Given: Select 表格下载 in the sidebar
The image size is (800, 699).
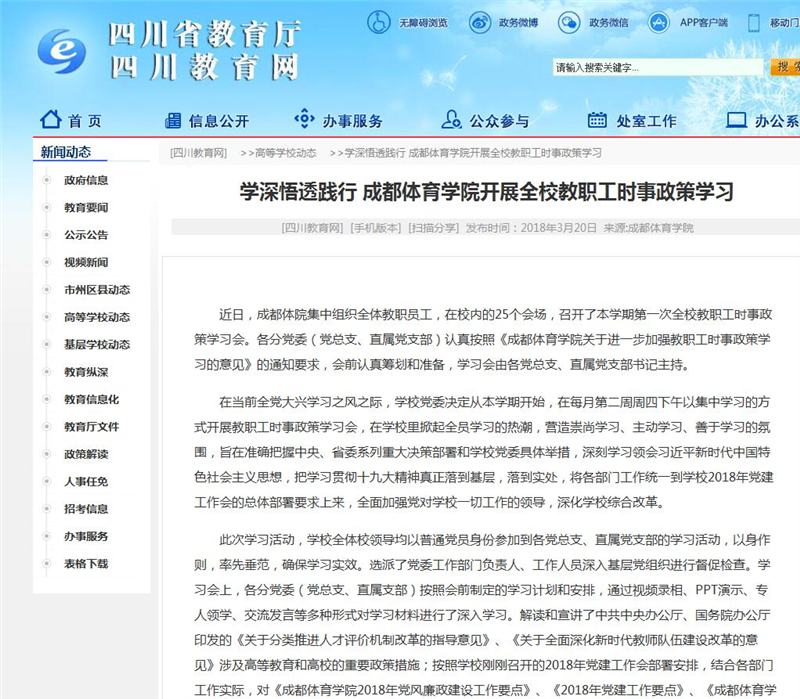Looking at the screenshot, I should coord(86,564).
